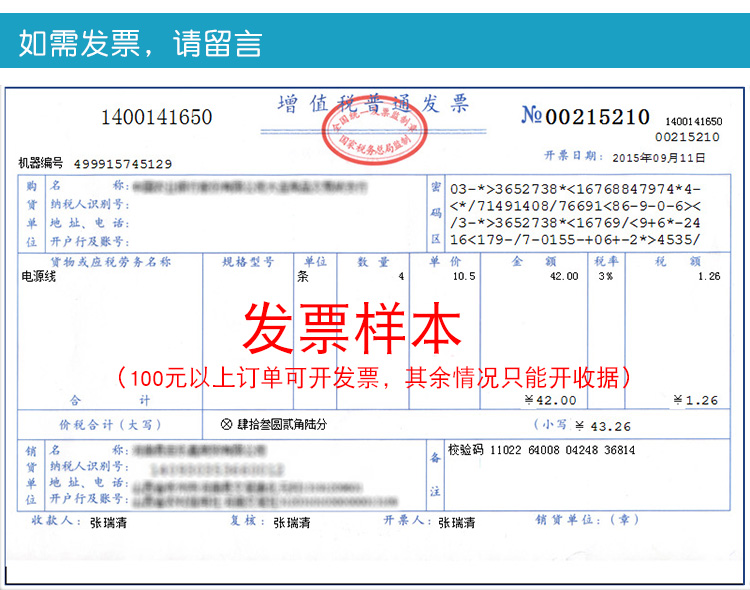The height and width of the screenshot is (590, 750).
Task: Click the banner heading 如需发票，请留言
Action: (140, 44)
